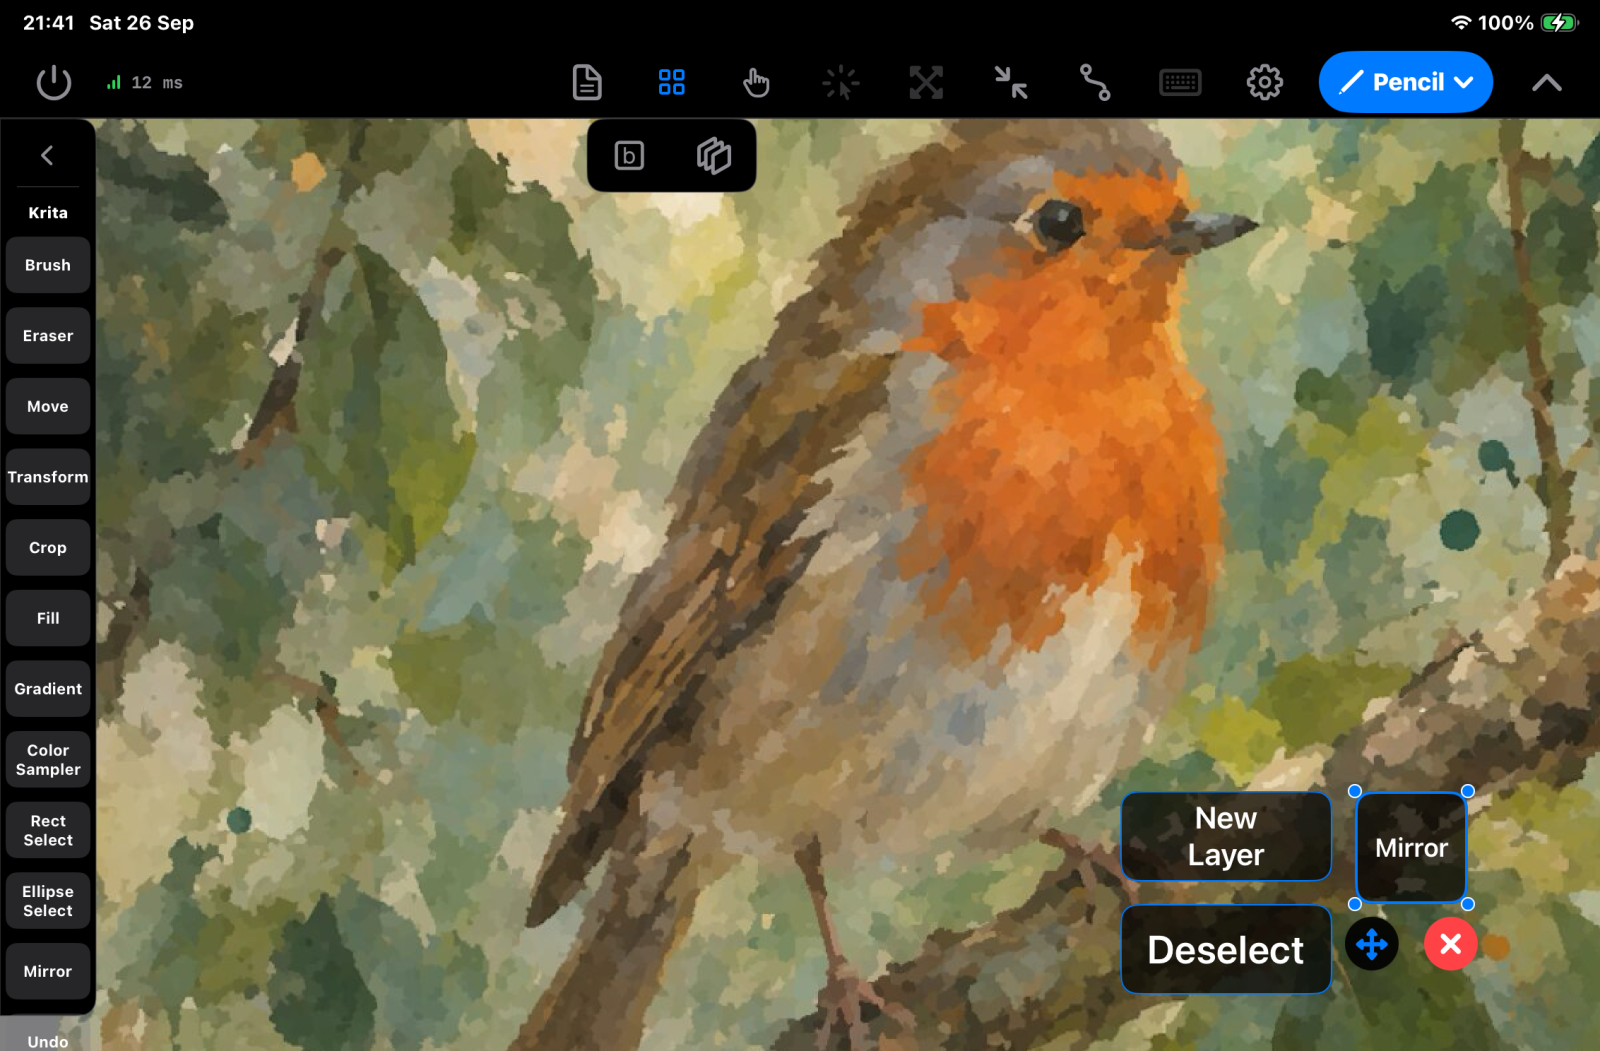Select the Eraser tool button
The image size is (1600, 1051).
pyautogui.click(x=48, y=336)
